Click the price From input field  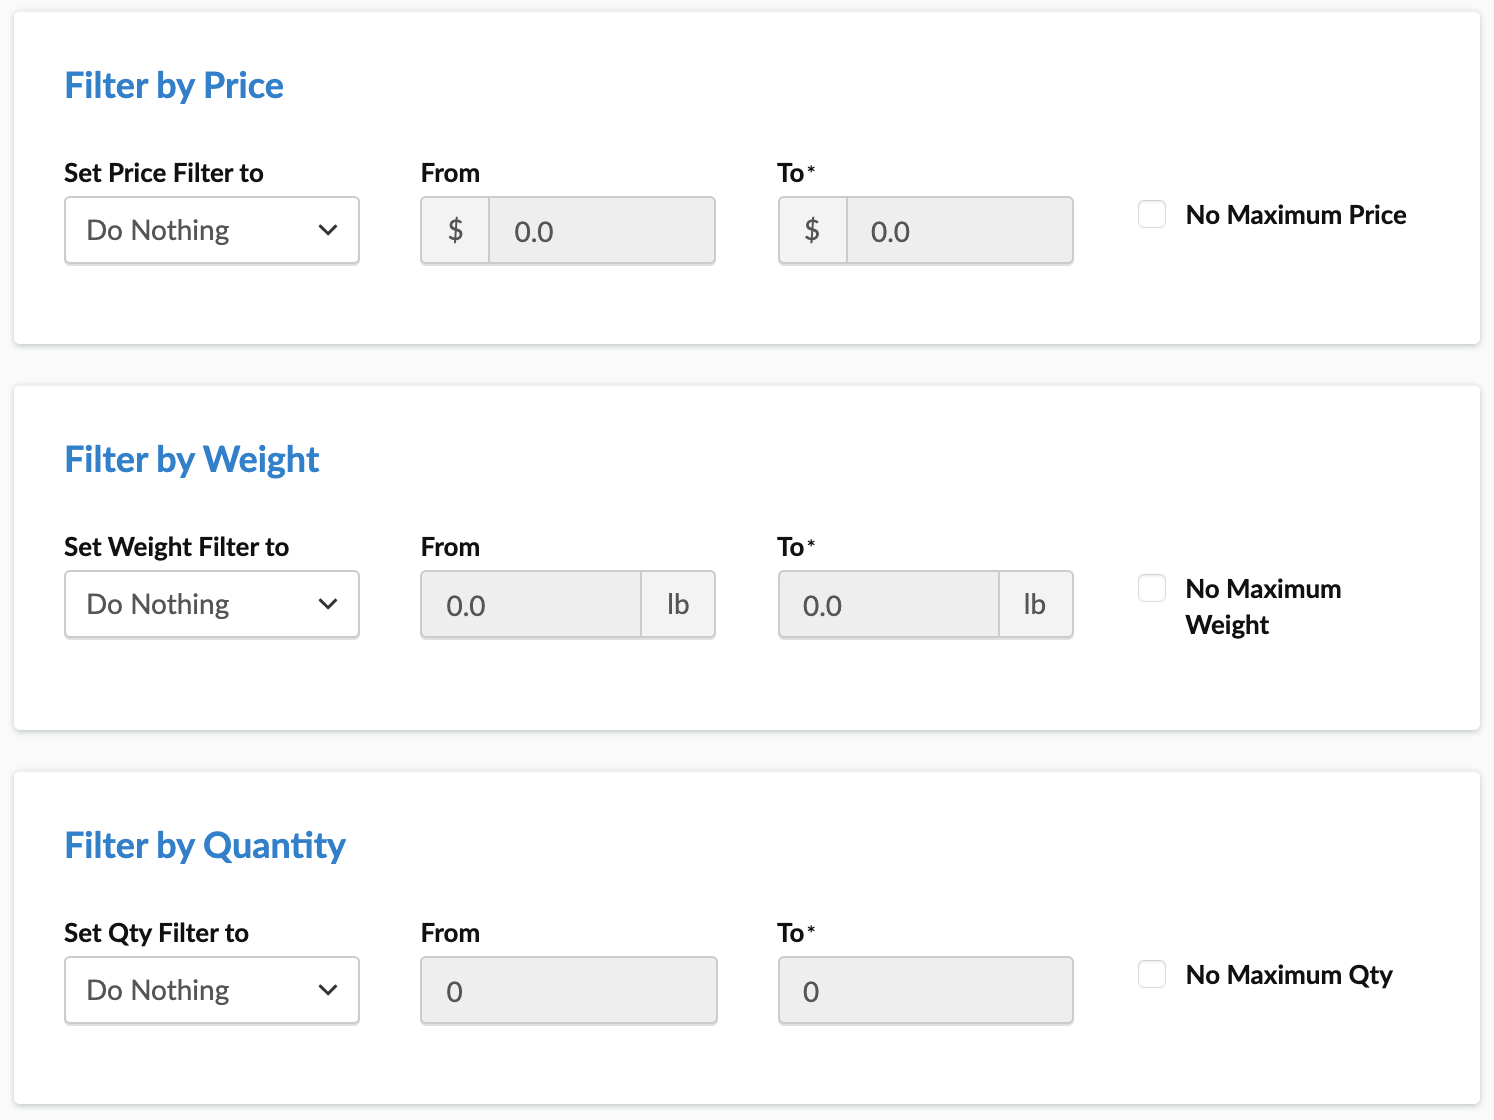(601, 231)
